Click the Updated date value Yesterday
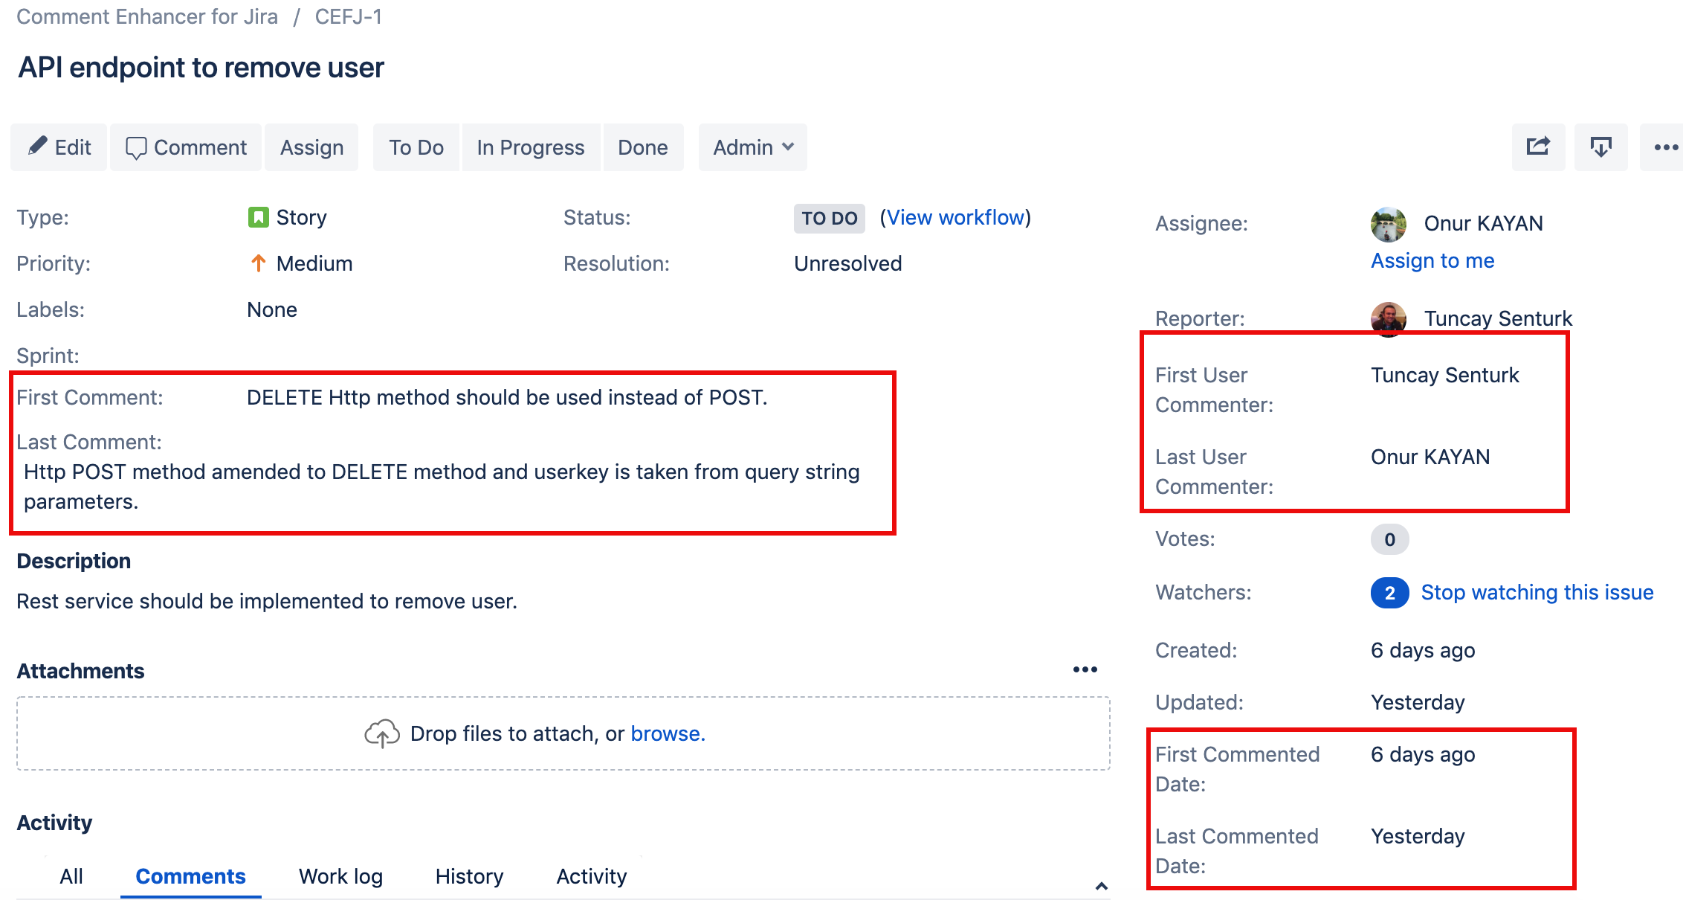Screen dimensions: 1683x900 tap(1418, 703)
